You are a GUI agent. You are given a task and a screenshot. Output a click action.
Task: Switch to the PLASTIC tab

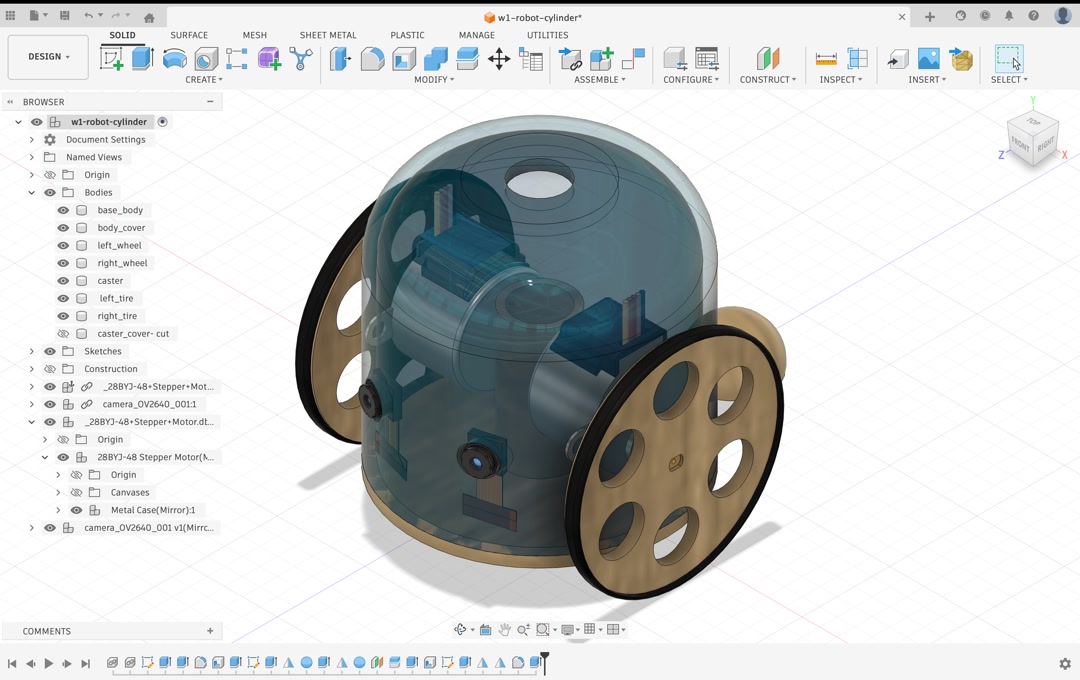point(407,35)
